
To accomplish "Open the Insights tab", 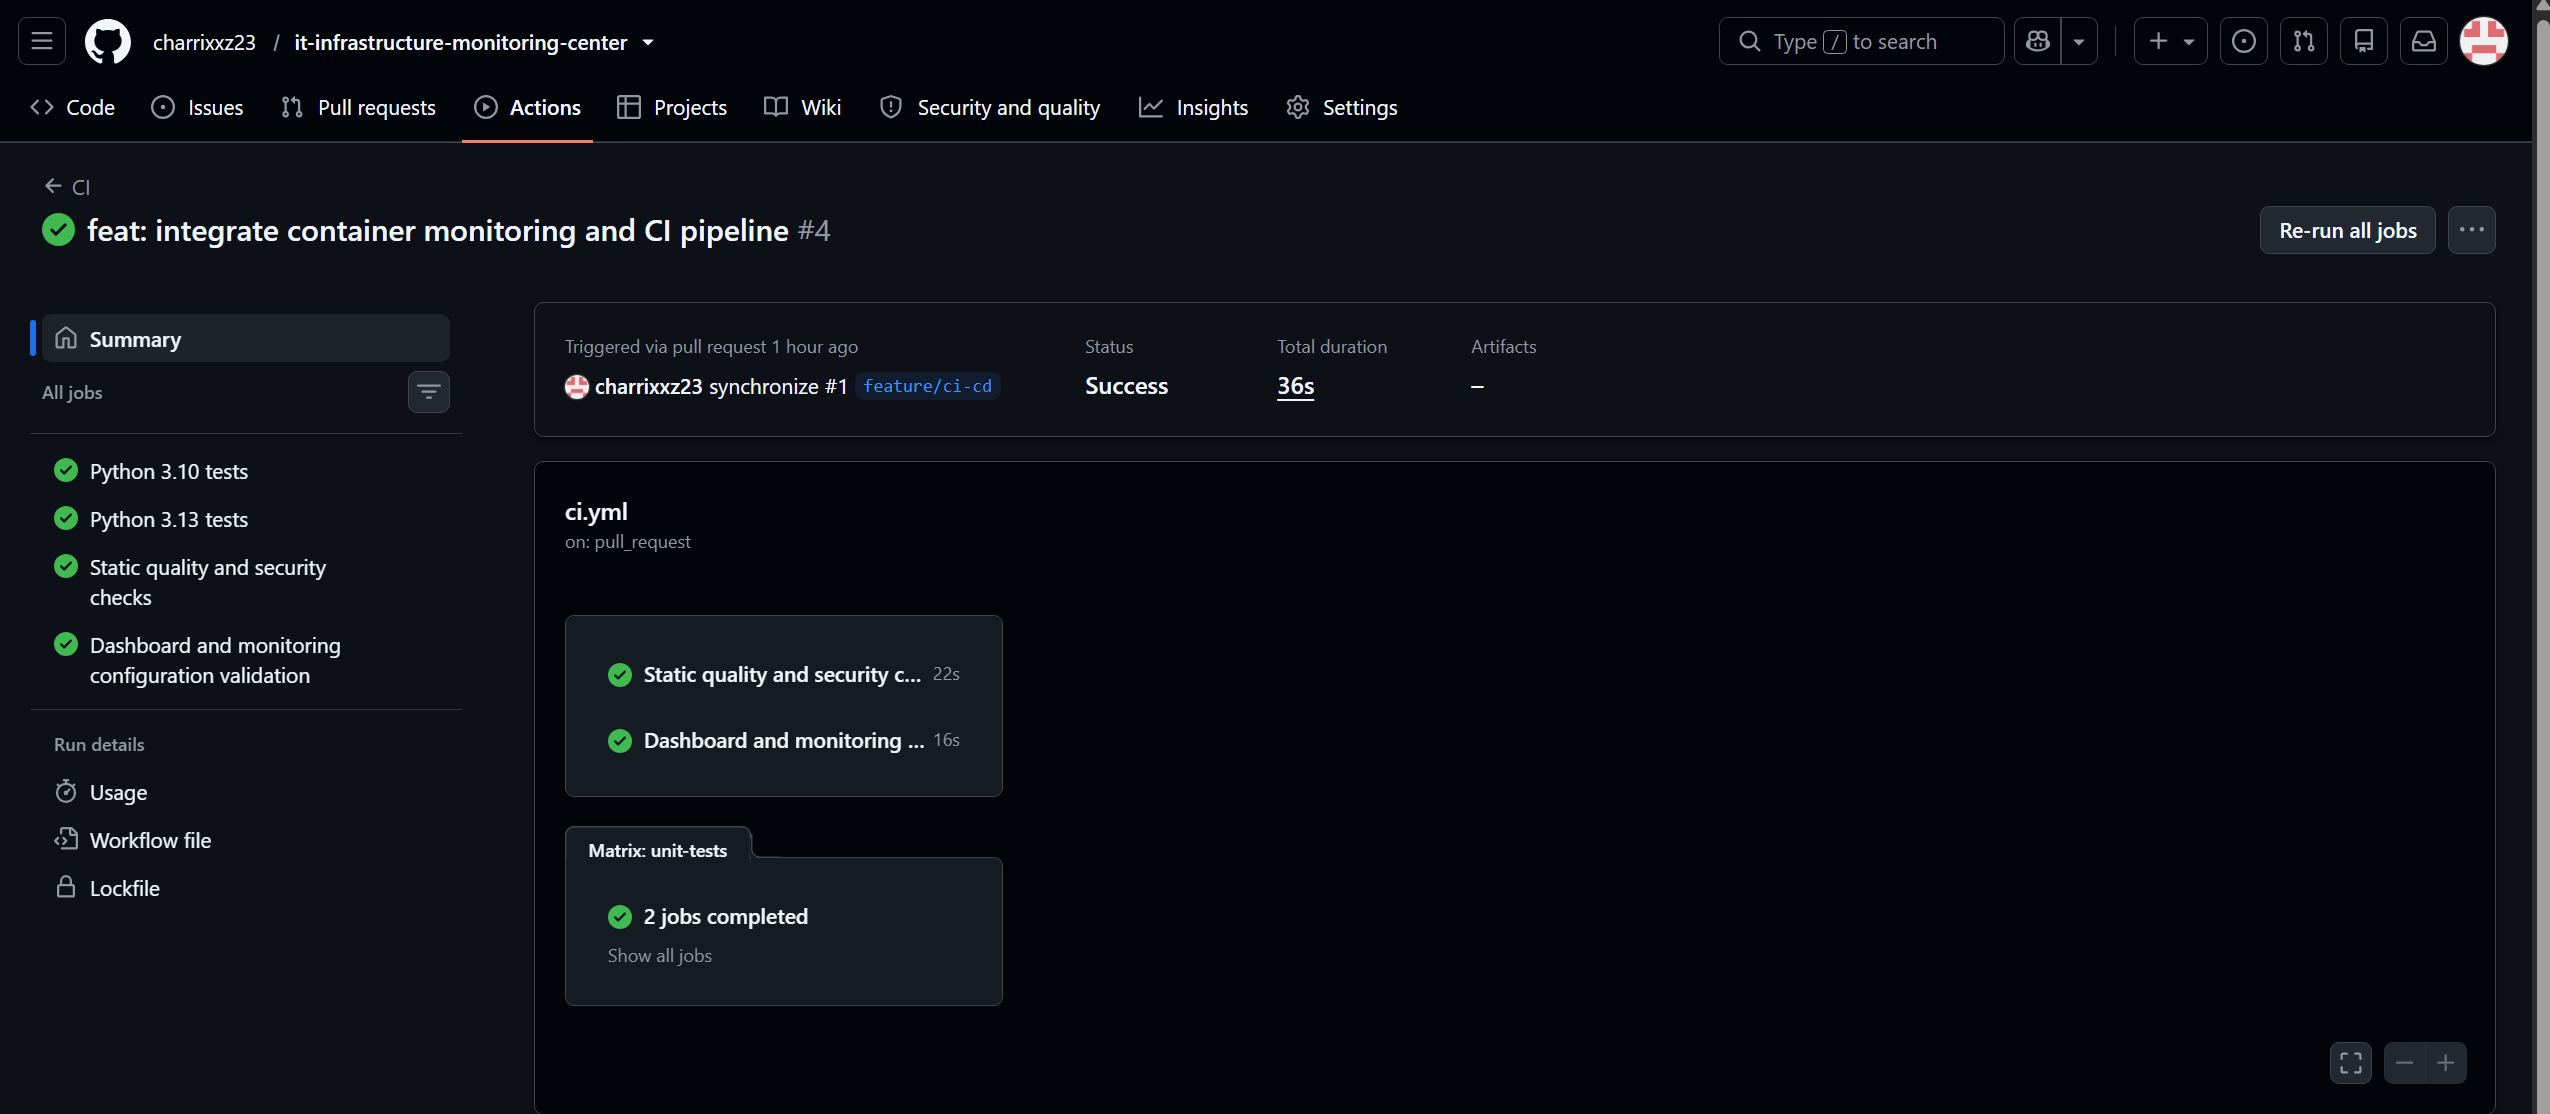I will tap(1193, 107).
